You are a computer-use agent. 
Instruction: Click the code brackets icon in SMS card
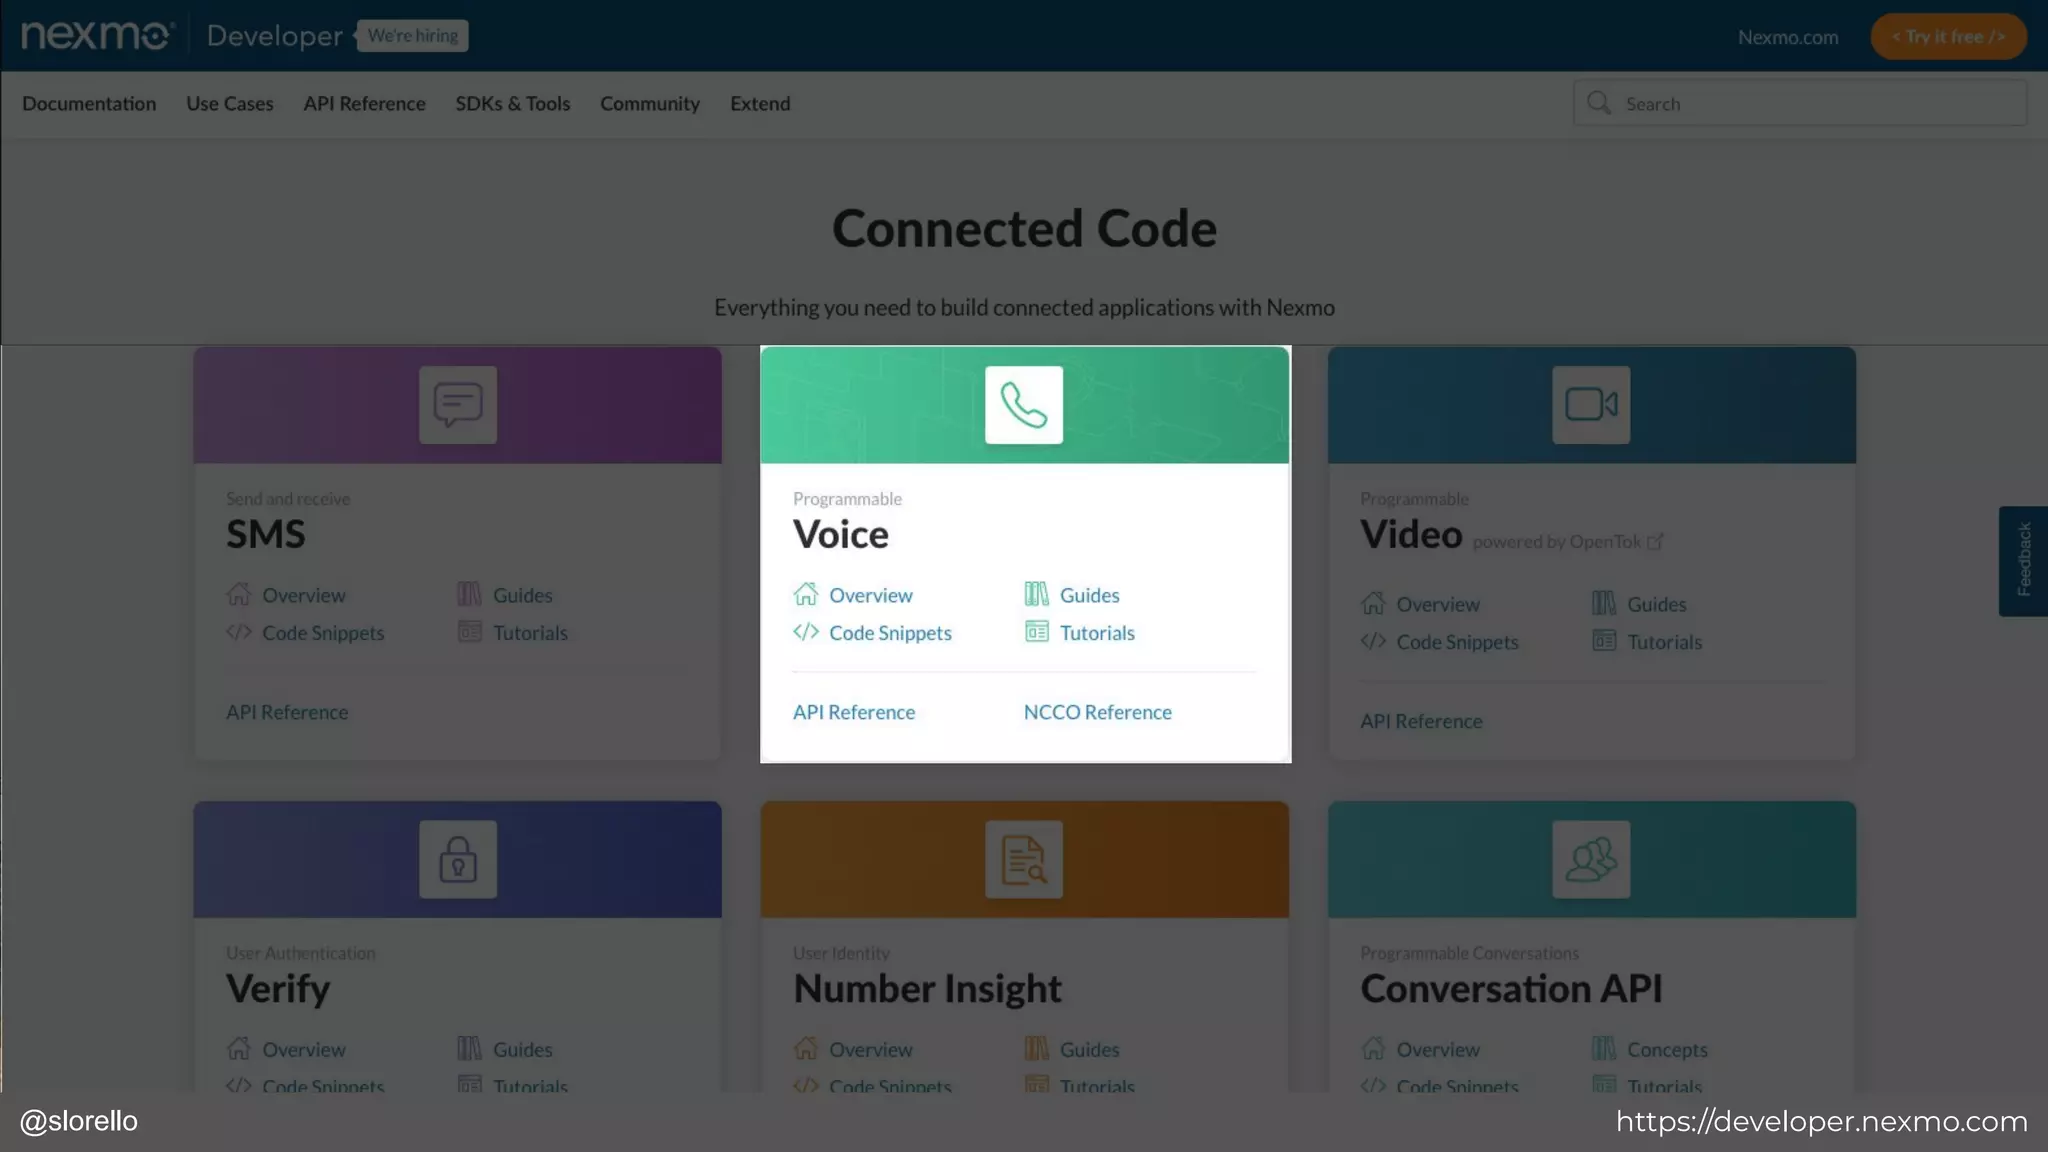238,632
